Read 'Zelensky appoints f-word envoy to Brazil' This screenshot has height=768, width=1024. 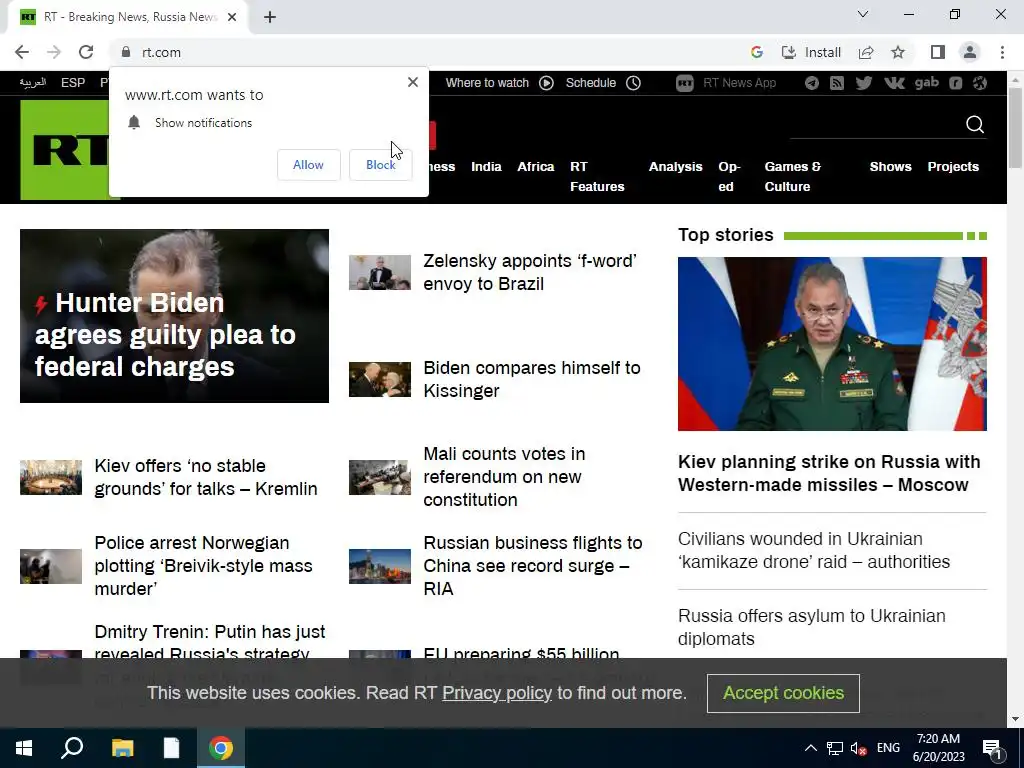coord(530,272)
